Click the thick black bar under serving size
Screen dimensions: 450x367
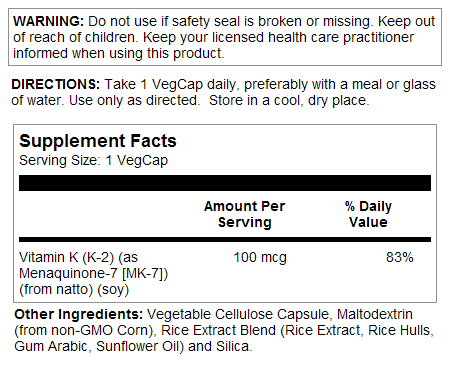(x=225, y=183)
